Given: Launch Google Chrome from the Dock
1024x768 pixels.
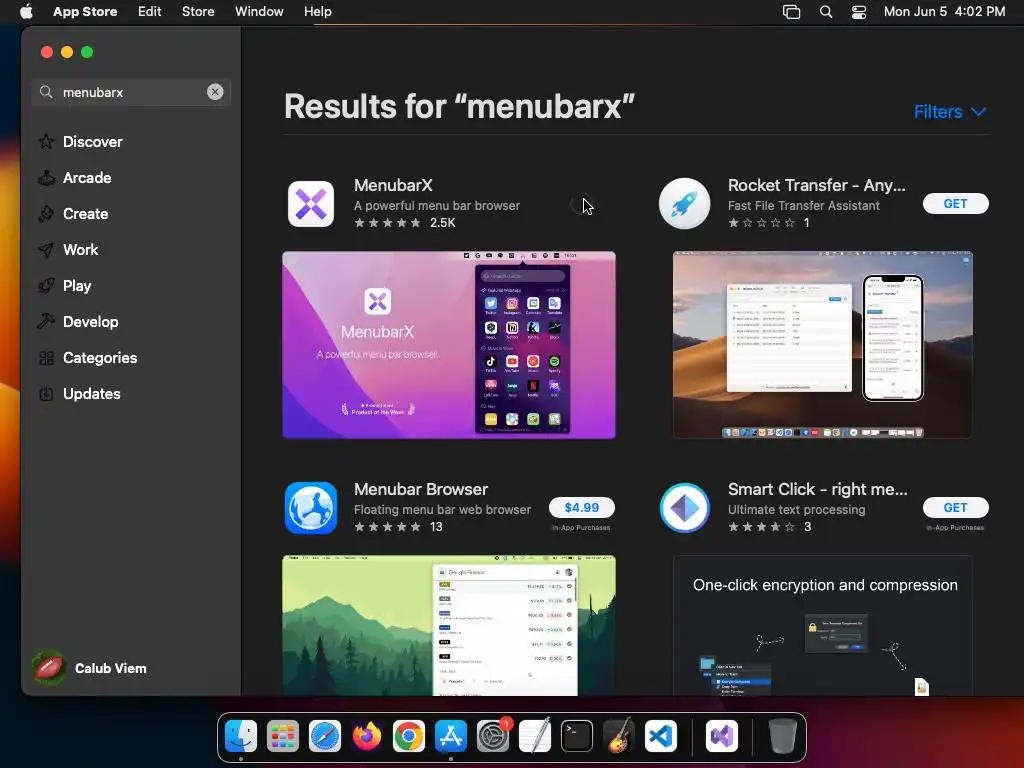Looking at the screenshot, I should 409,736.
